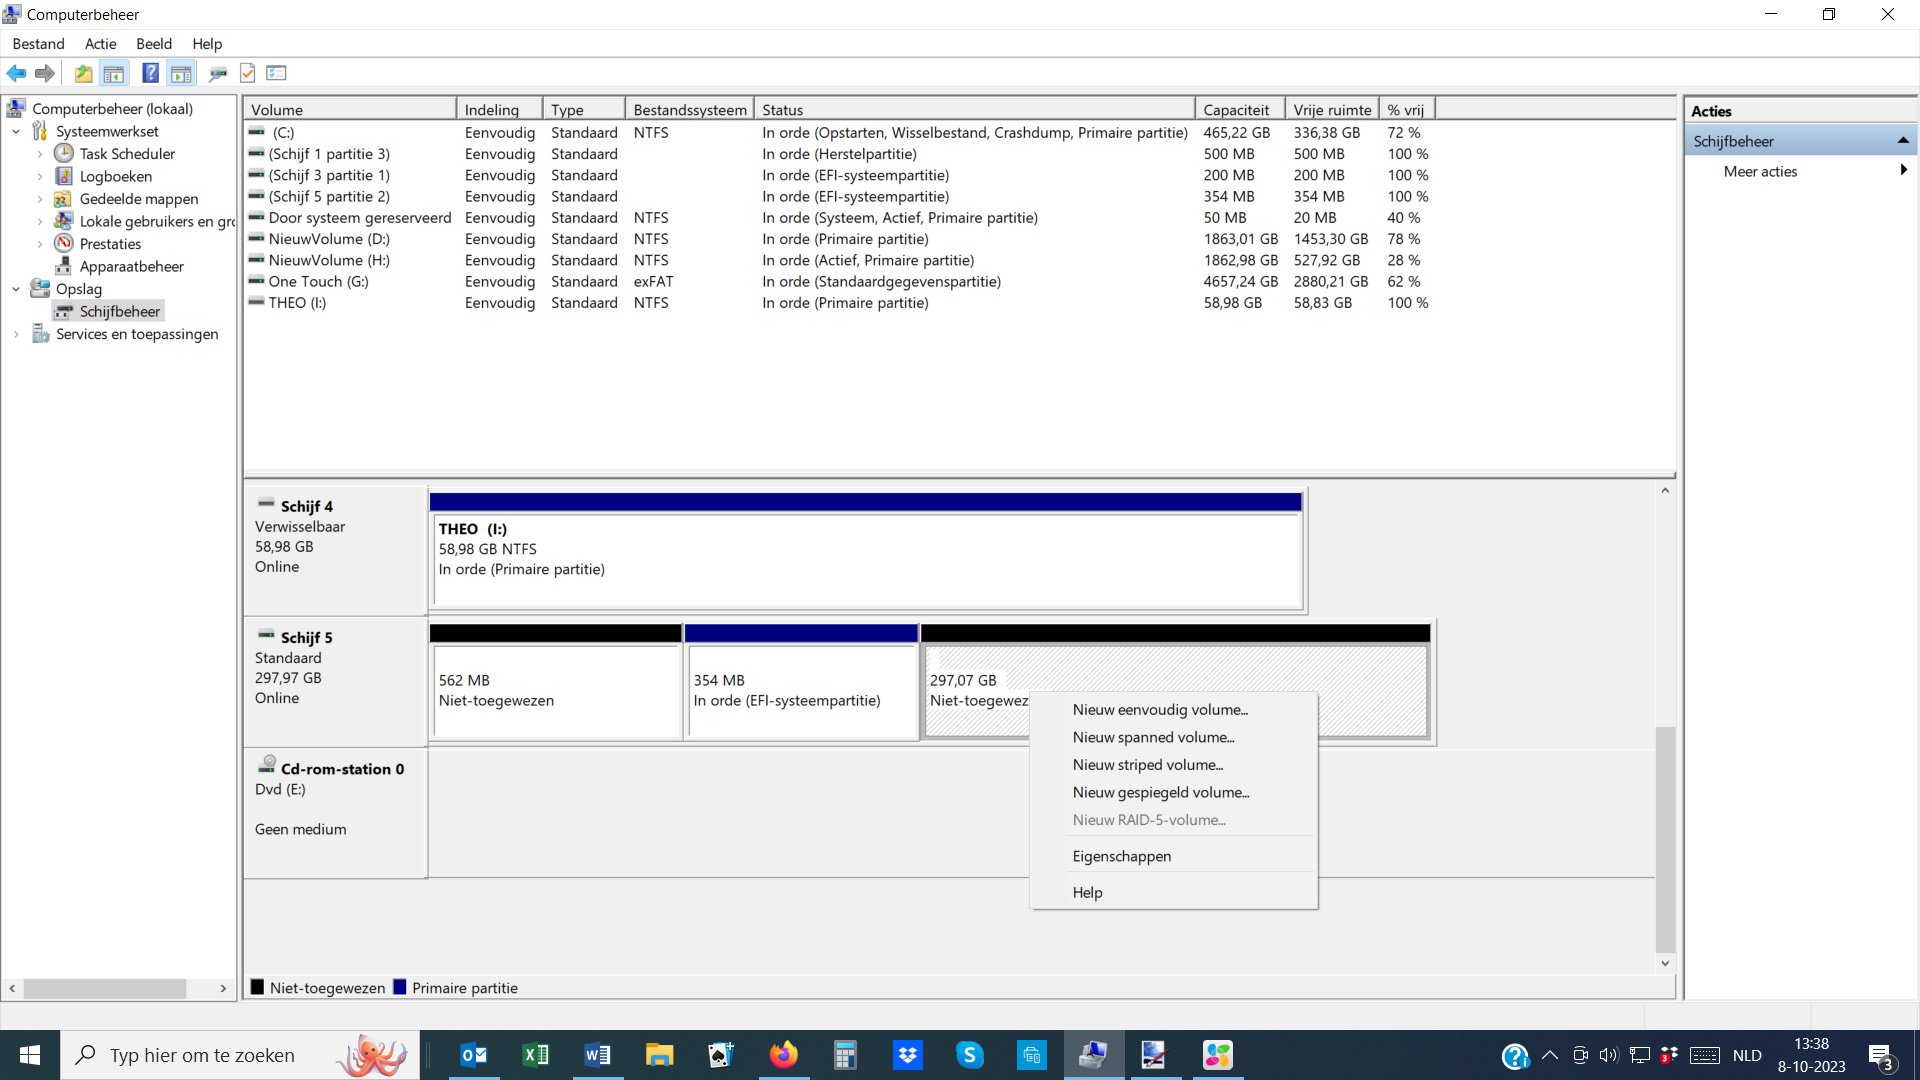Open Firefox from the taskbar
This screenshot has height=1080, width=1920.
[783, 1055]
